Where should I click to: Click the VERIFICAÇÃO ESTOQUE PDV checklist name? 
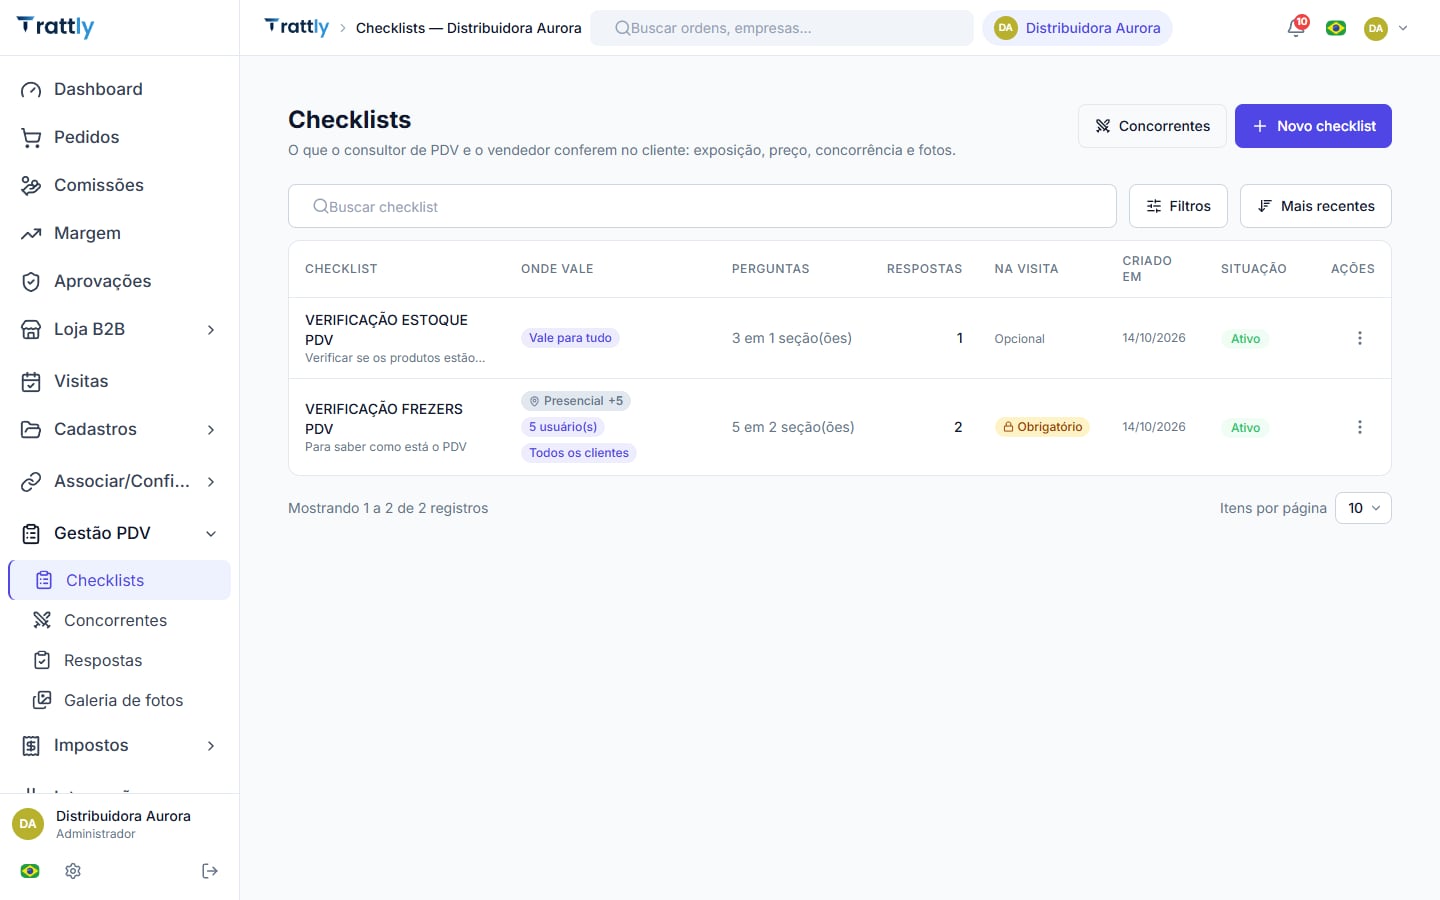click(x=386, y=329)
